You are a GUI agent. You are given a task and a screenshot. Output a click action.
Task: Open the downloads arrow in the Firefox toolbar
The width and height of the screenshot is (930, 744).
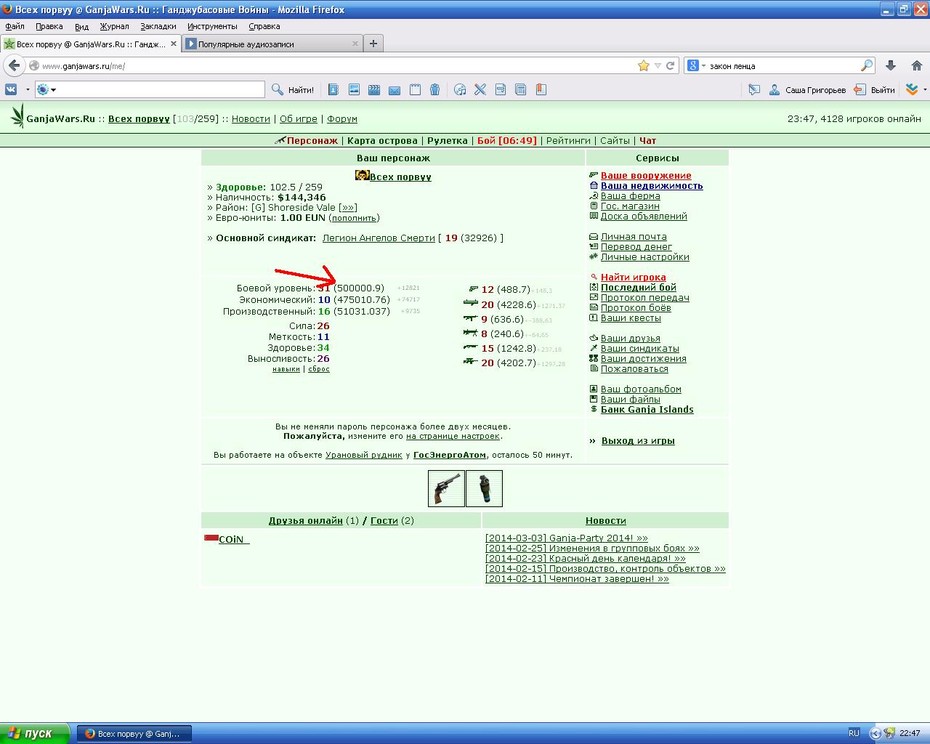[x=890, y=66]
